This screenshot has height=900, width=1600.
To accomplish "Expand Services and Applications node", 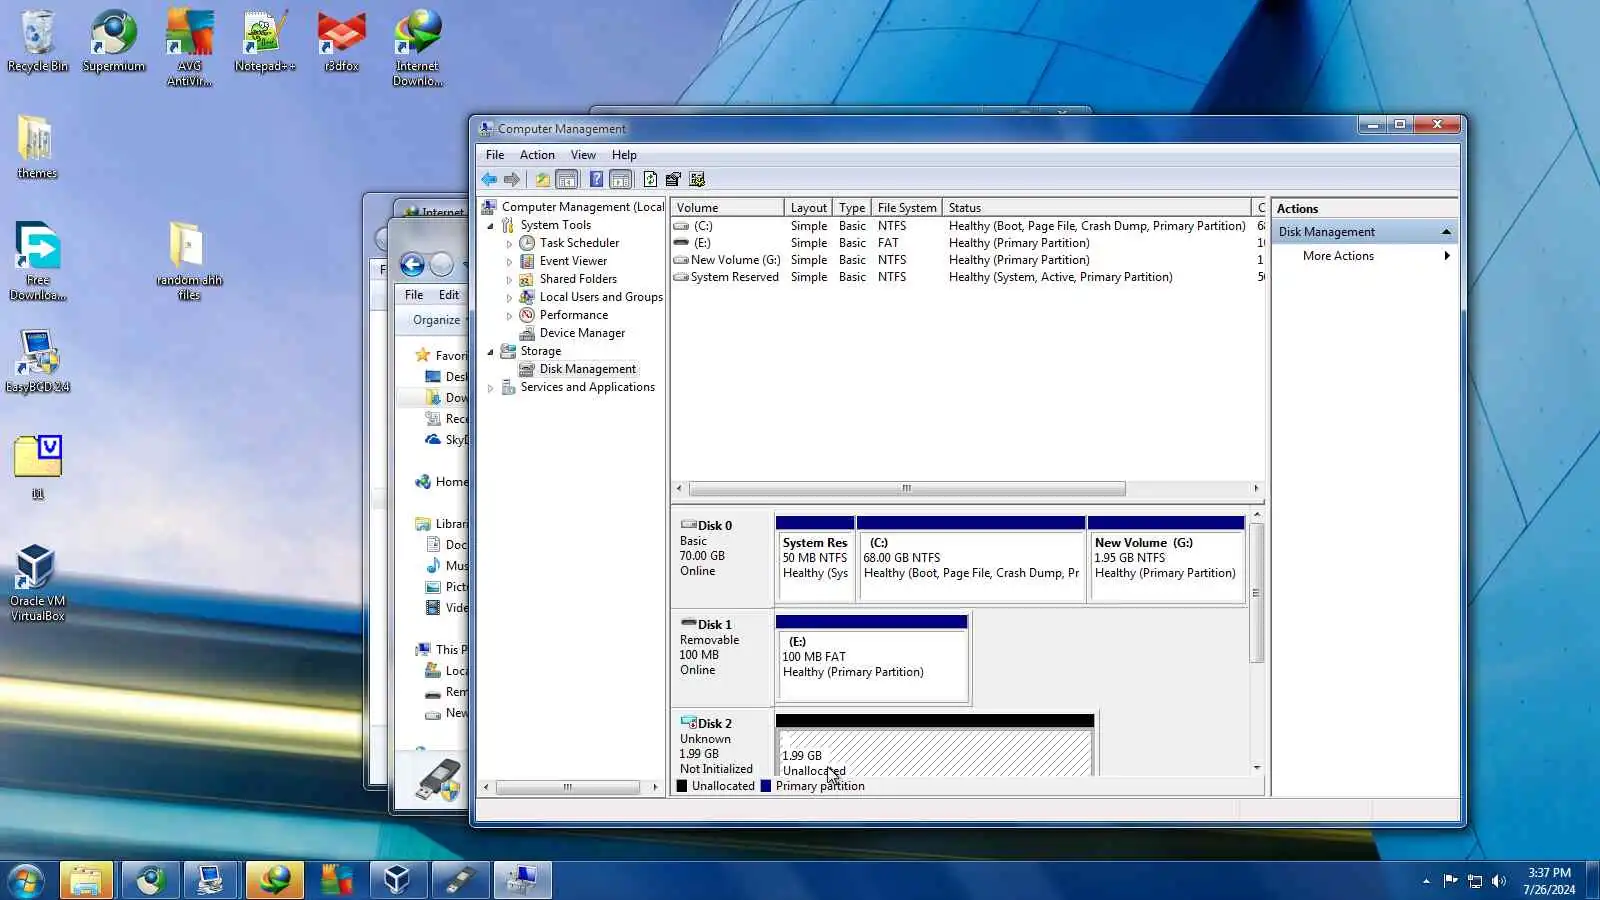I will [x=491, y=388].
